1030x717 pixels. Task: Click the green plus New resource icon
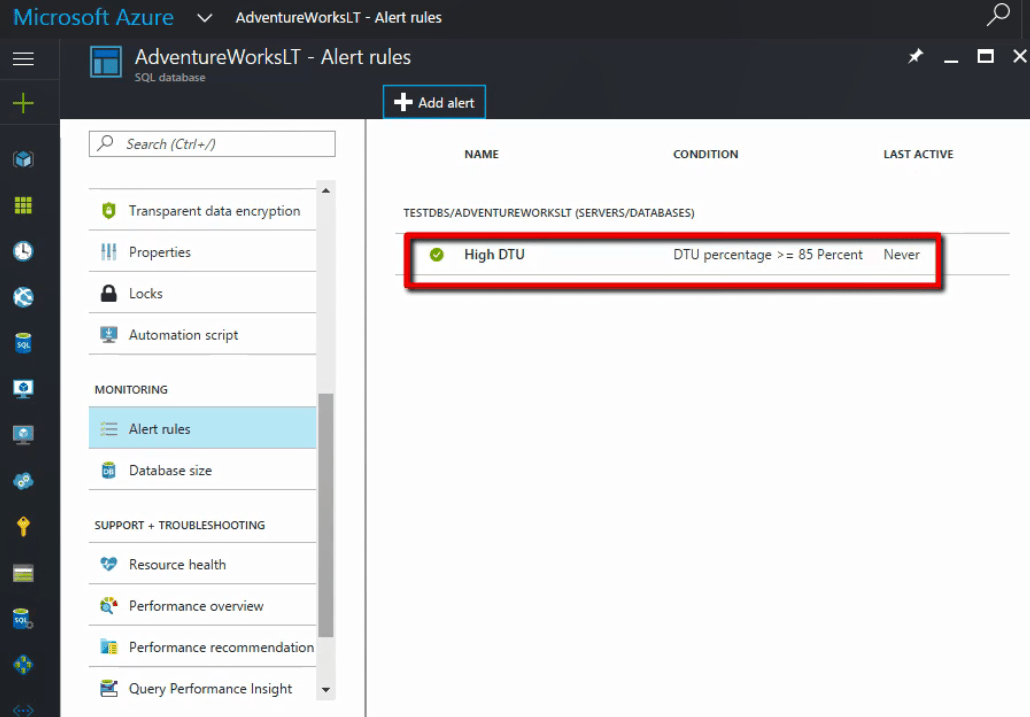coord(23,104)
